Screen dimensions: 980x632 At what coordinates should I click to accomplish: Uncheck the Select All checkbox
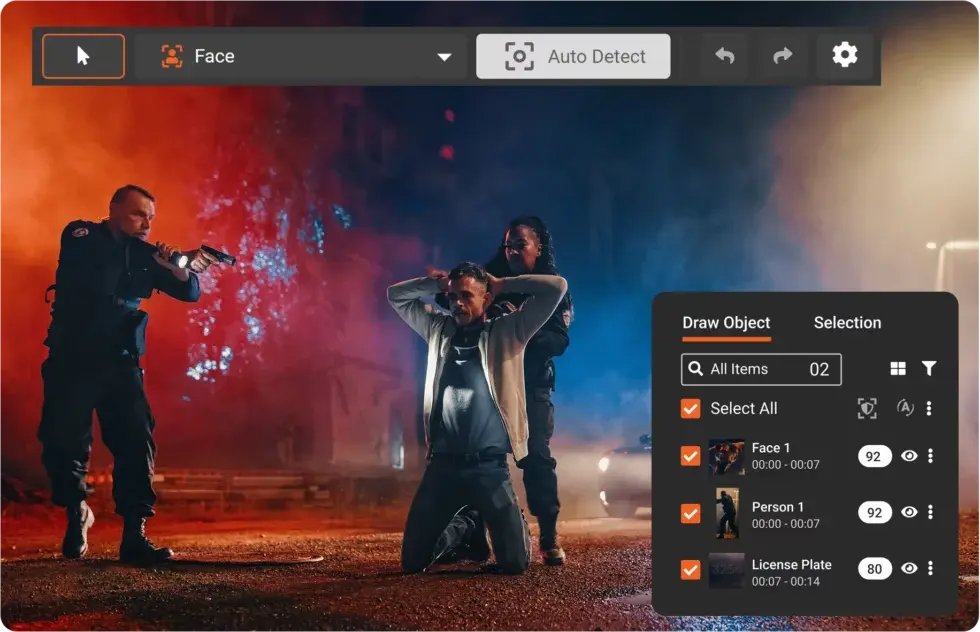coord(690,408)
